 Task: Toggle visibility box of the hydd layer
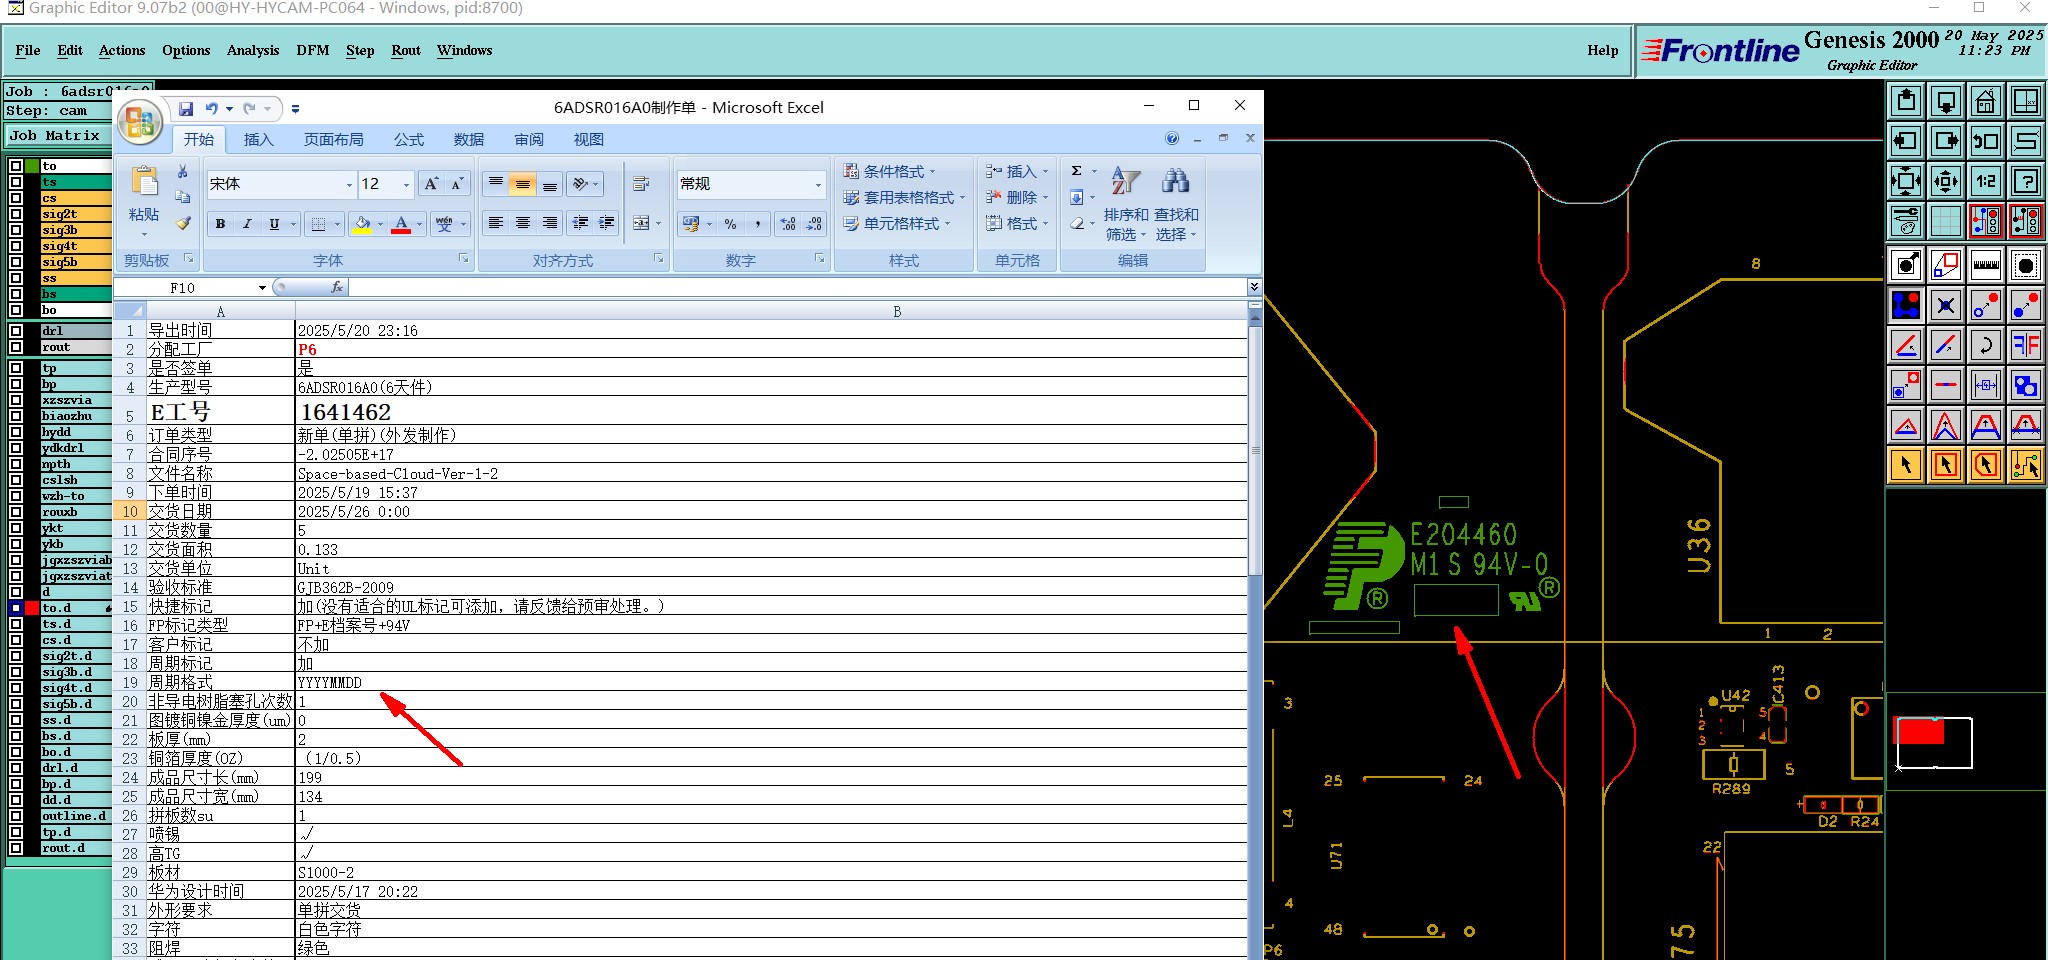pos(16,432)
